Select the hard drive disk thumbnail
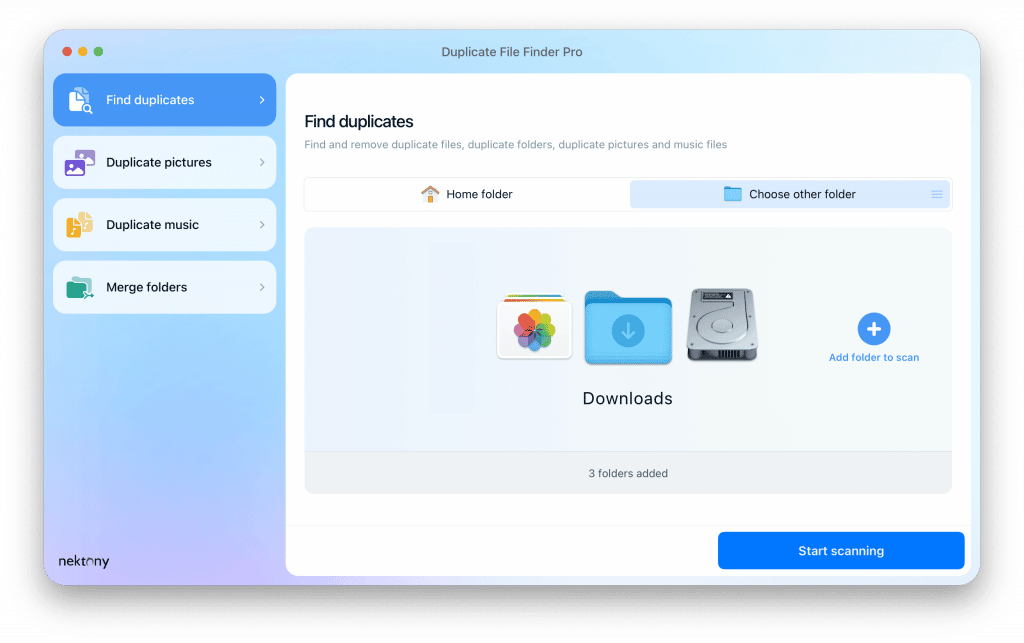1024x643 pixels. point(722,324)
